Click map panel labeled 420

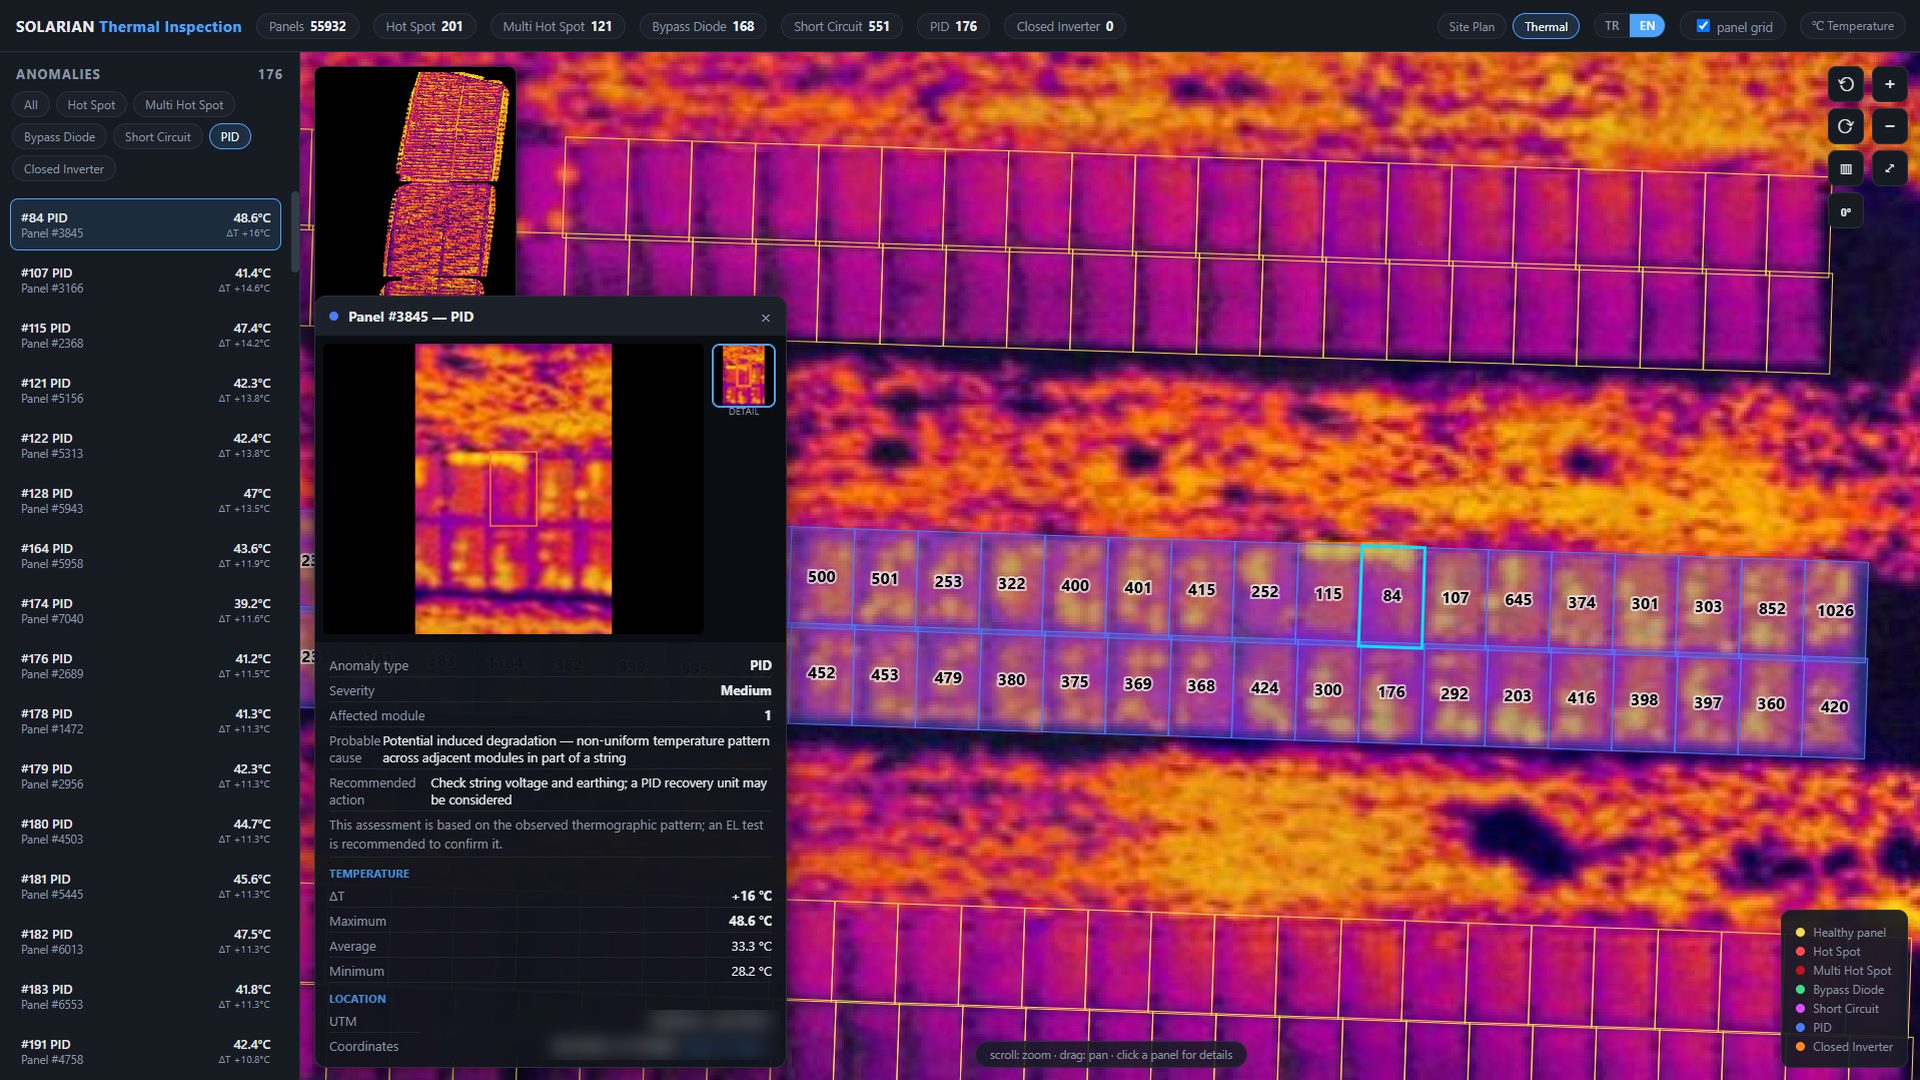click(1834, 707)
